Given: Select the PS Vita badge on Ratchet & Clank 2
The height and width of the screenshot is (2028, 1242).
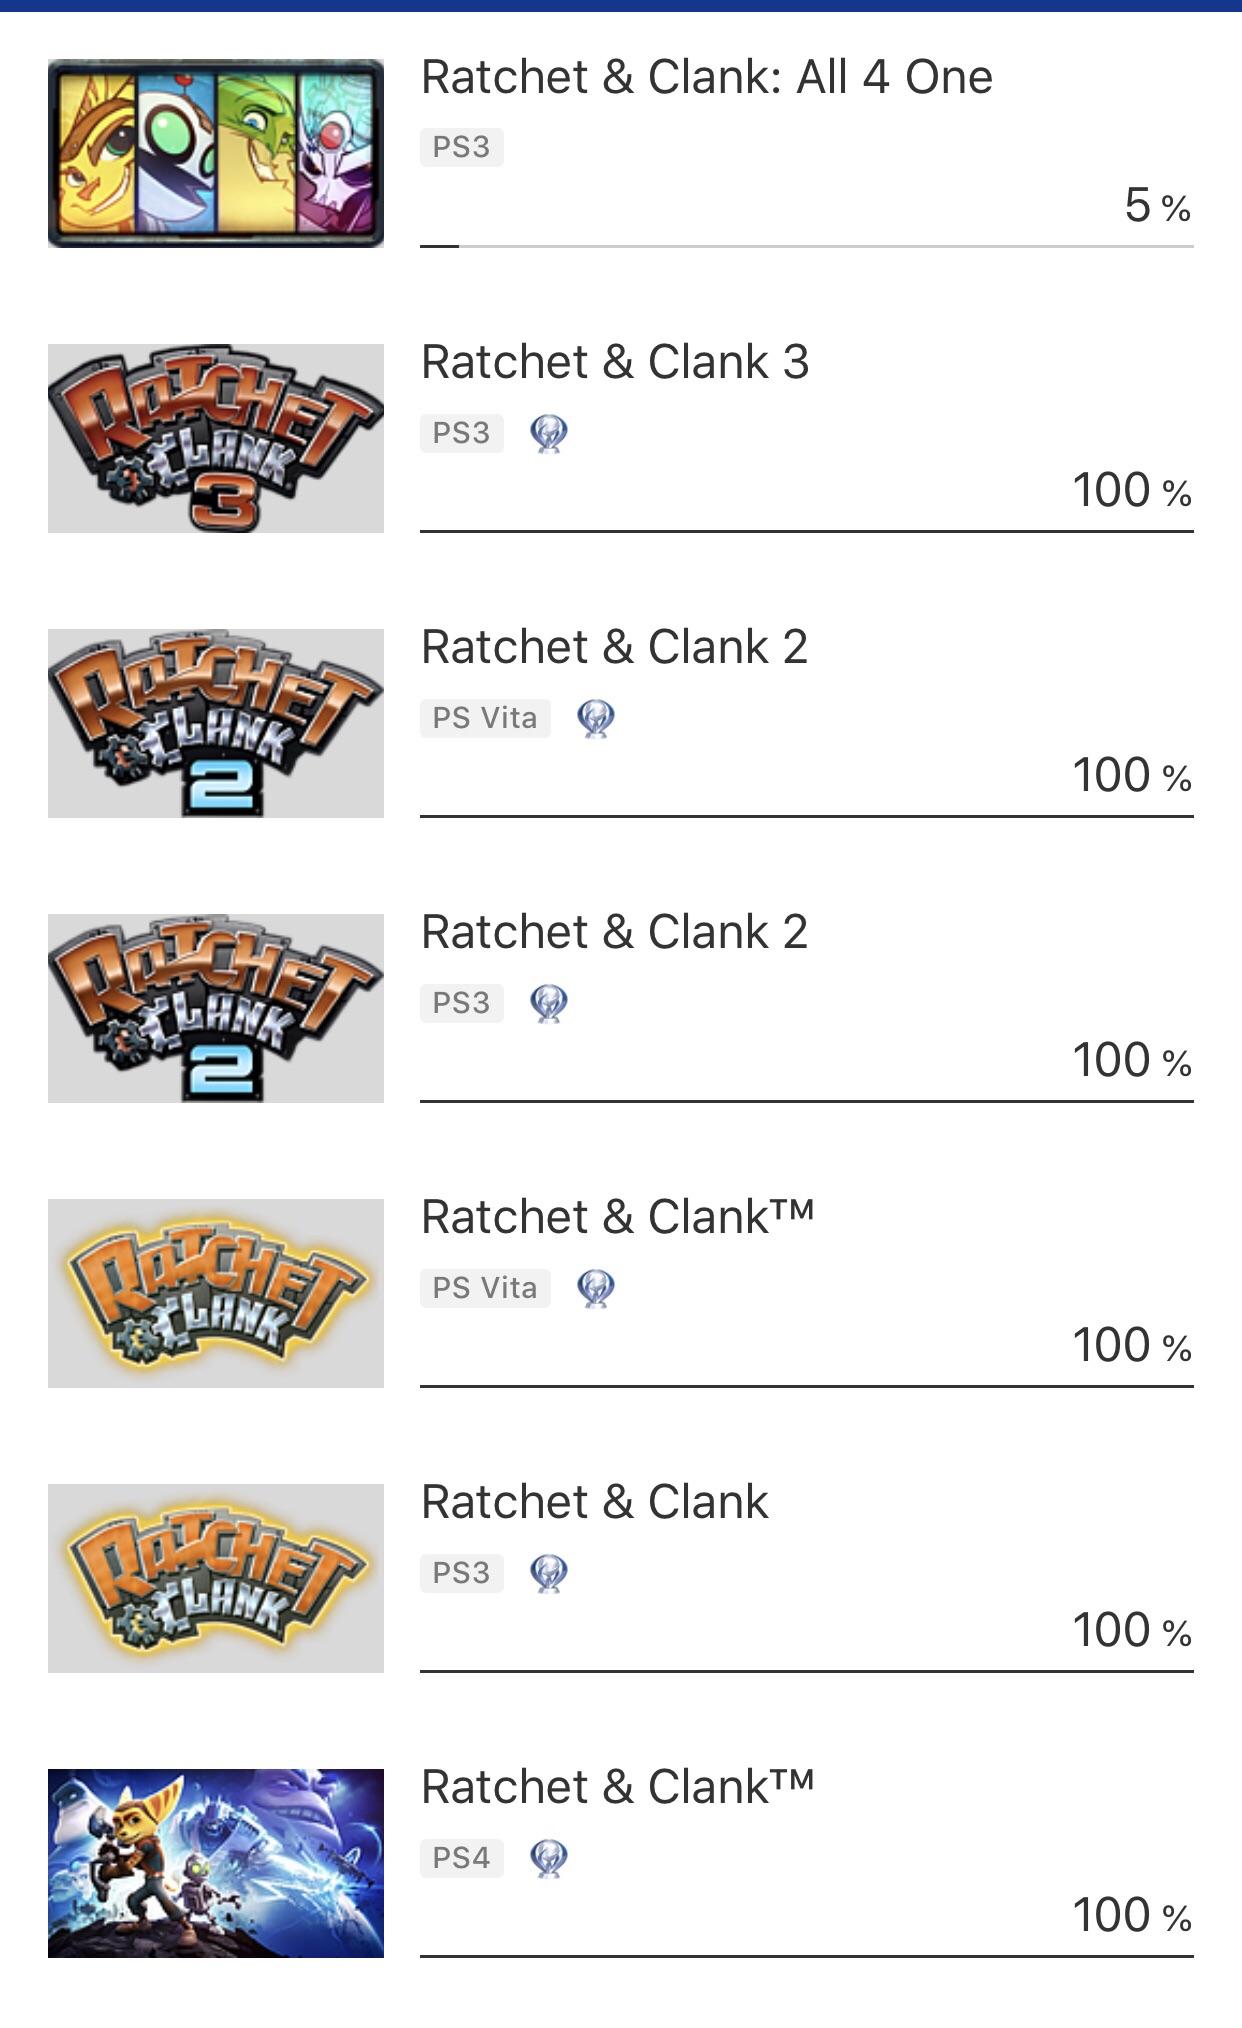Looking at the screenshot, I should click(x=486, y=718).
